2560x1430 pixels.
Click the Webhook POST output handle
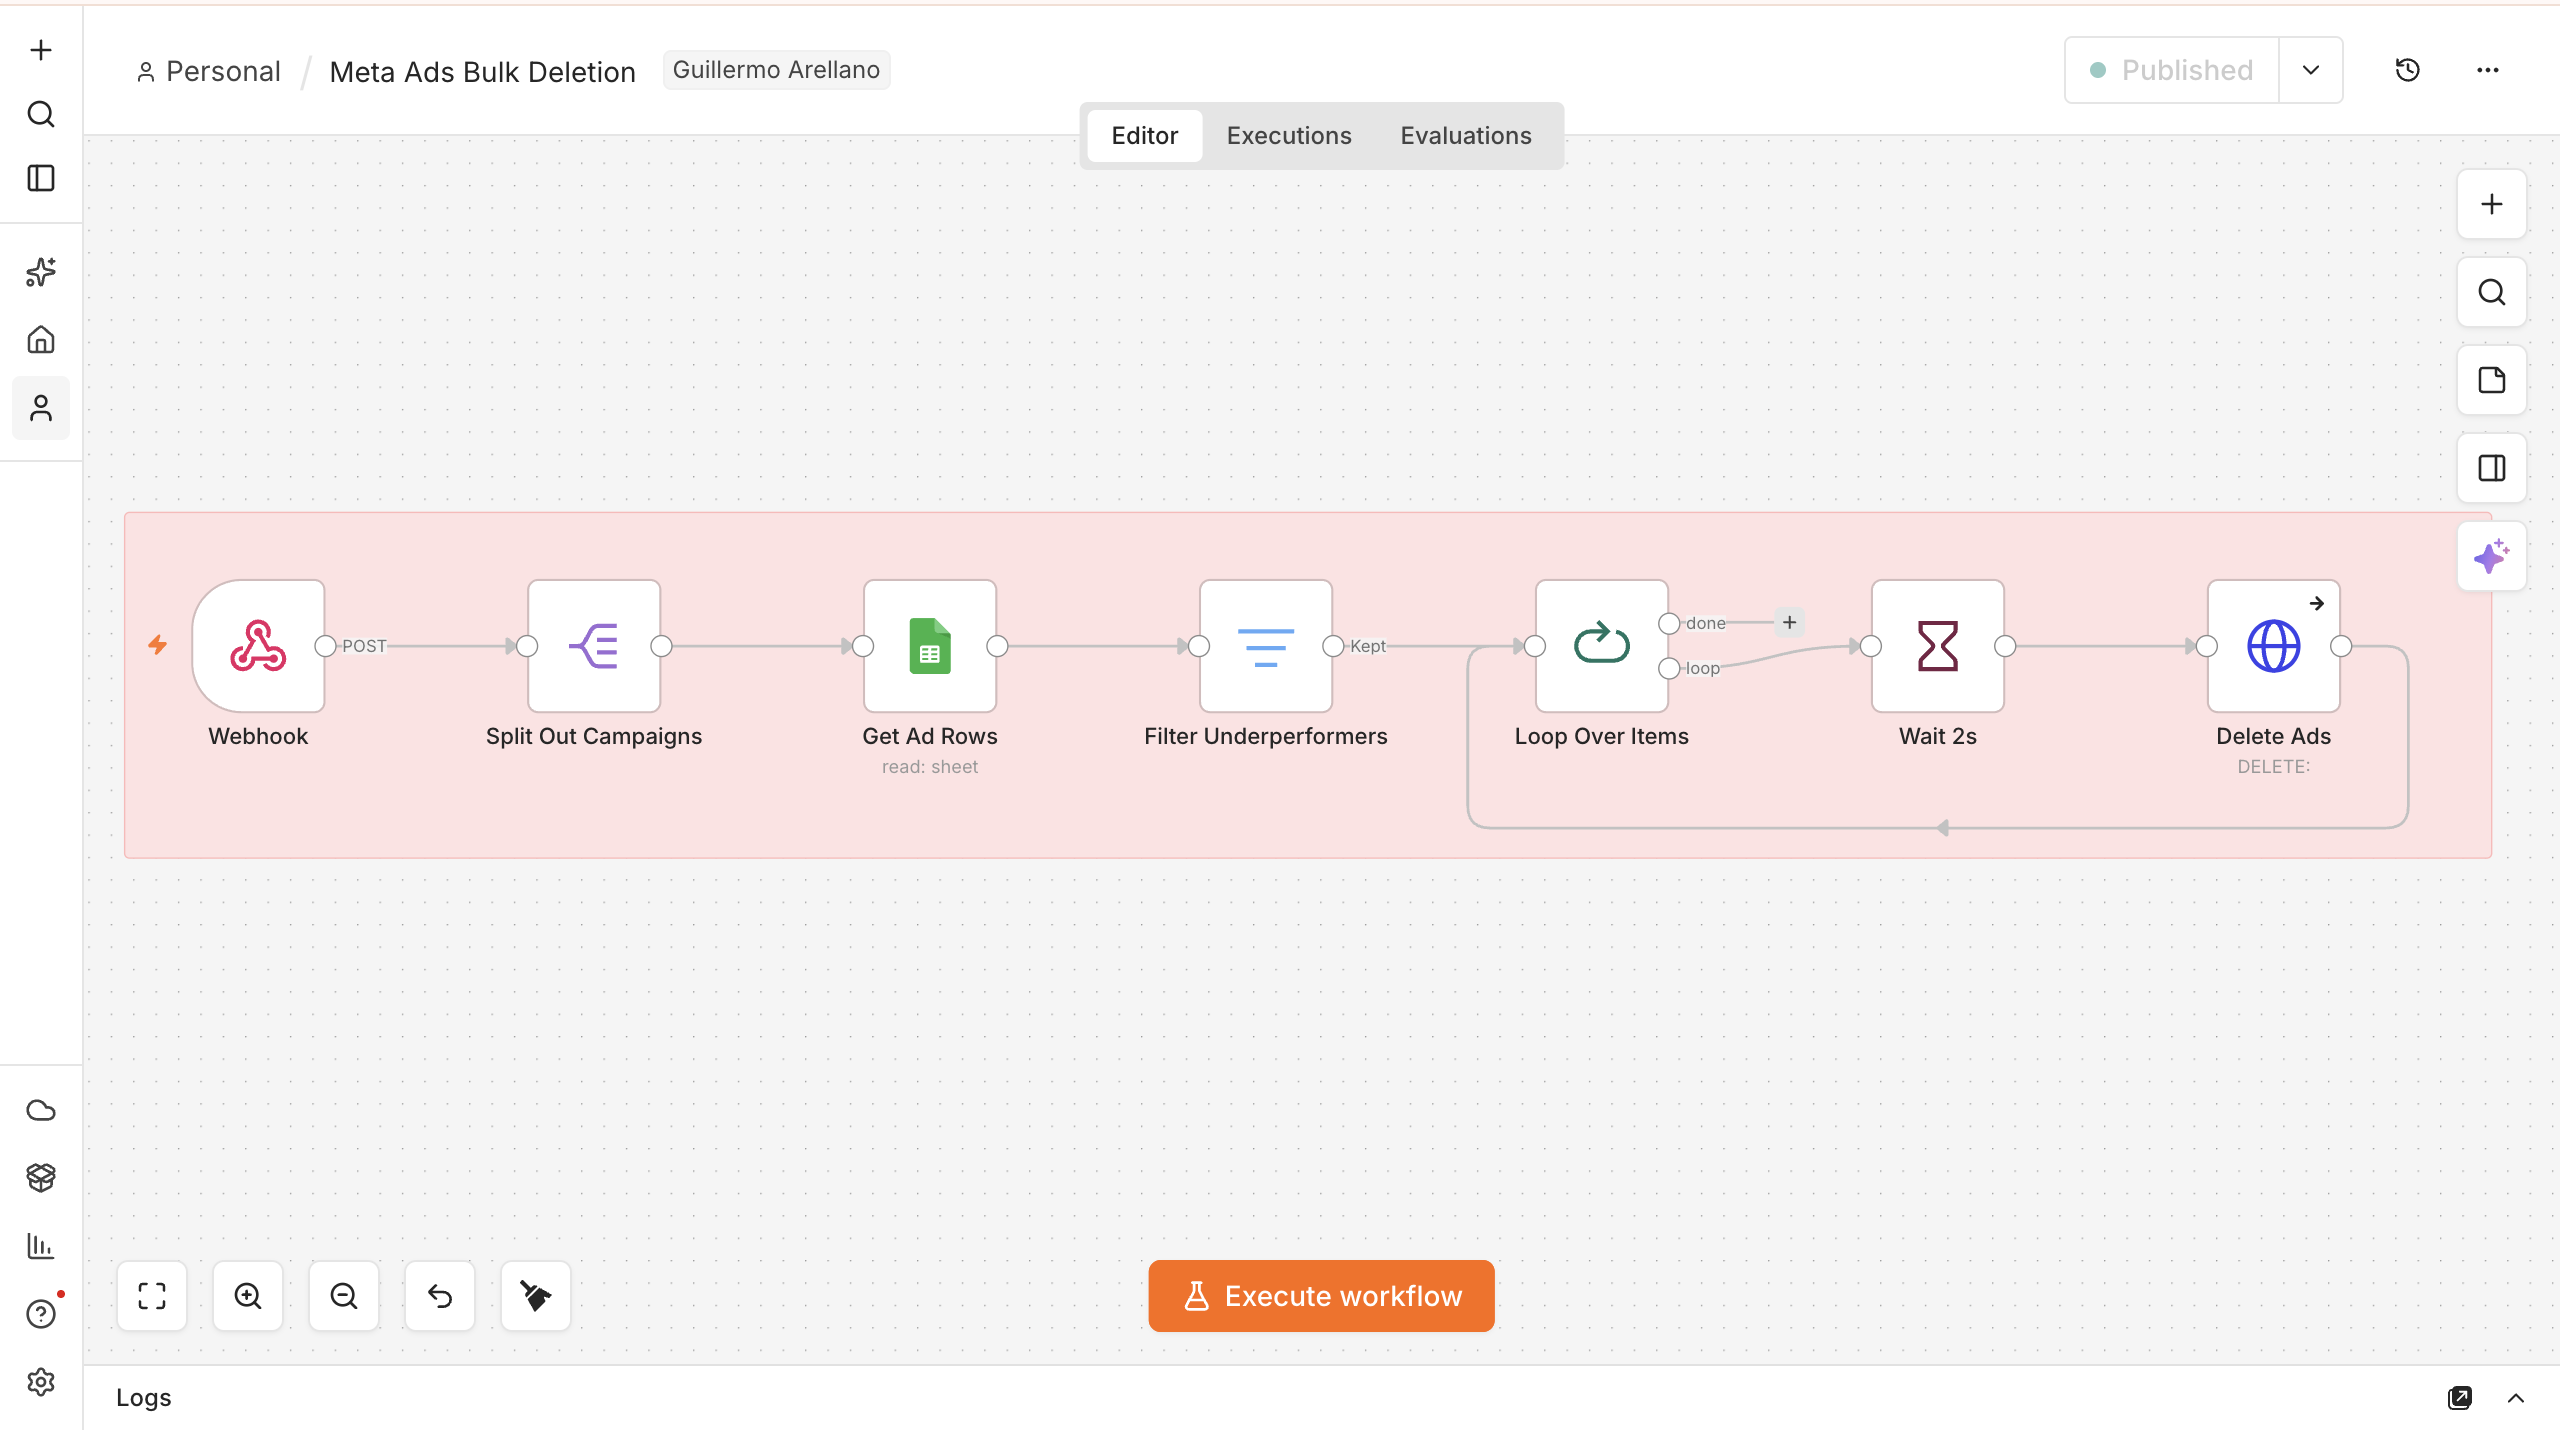coord(325,646)
